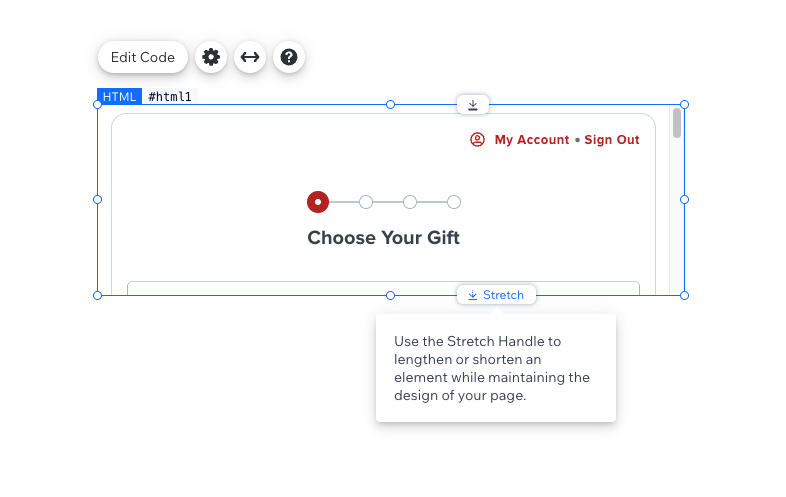This screenshot has height=497, width=786.
Task: Select the fourth step circle
Action: coord(454,202)
